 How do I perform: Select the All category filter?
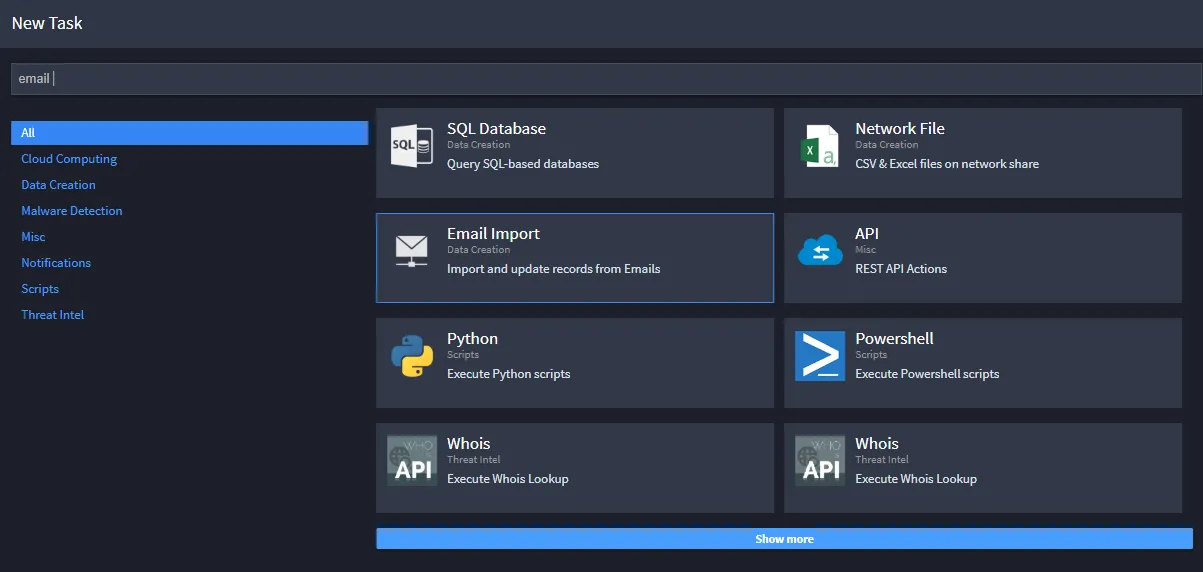pyautogui.click(x=189, y=133)
